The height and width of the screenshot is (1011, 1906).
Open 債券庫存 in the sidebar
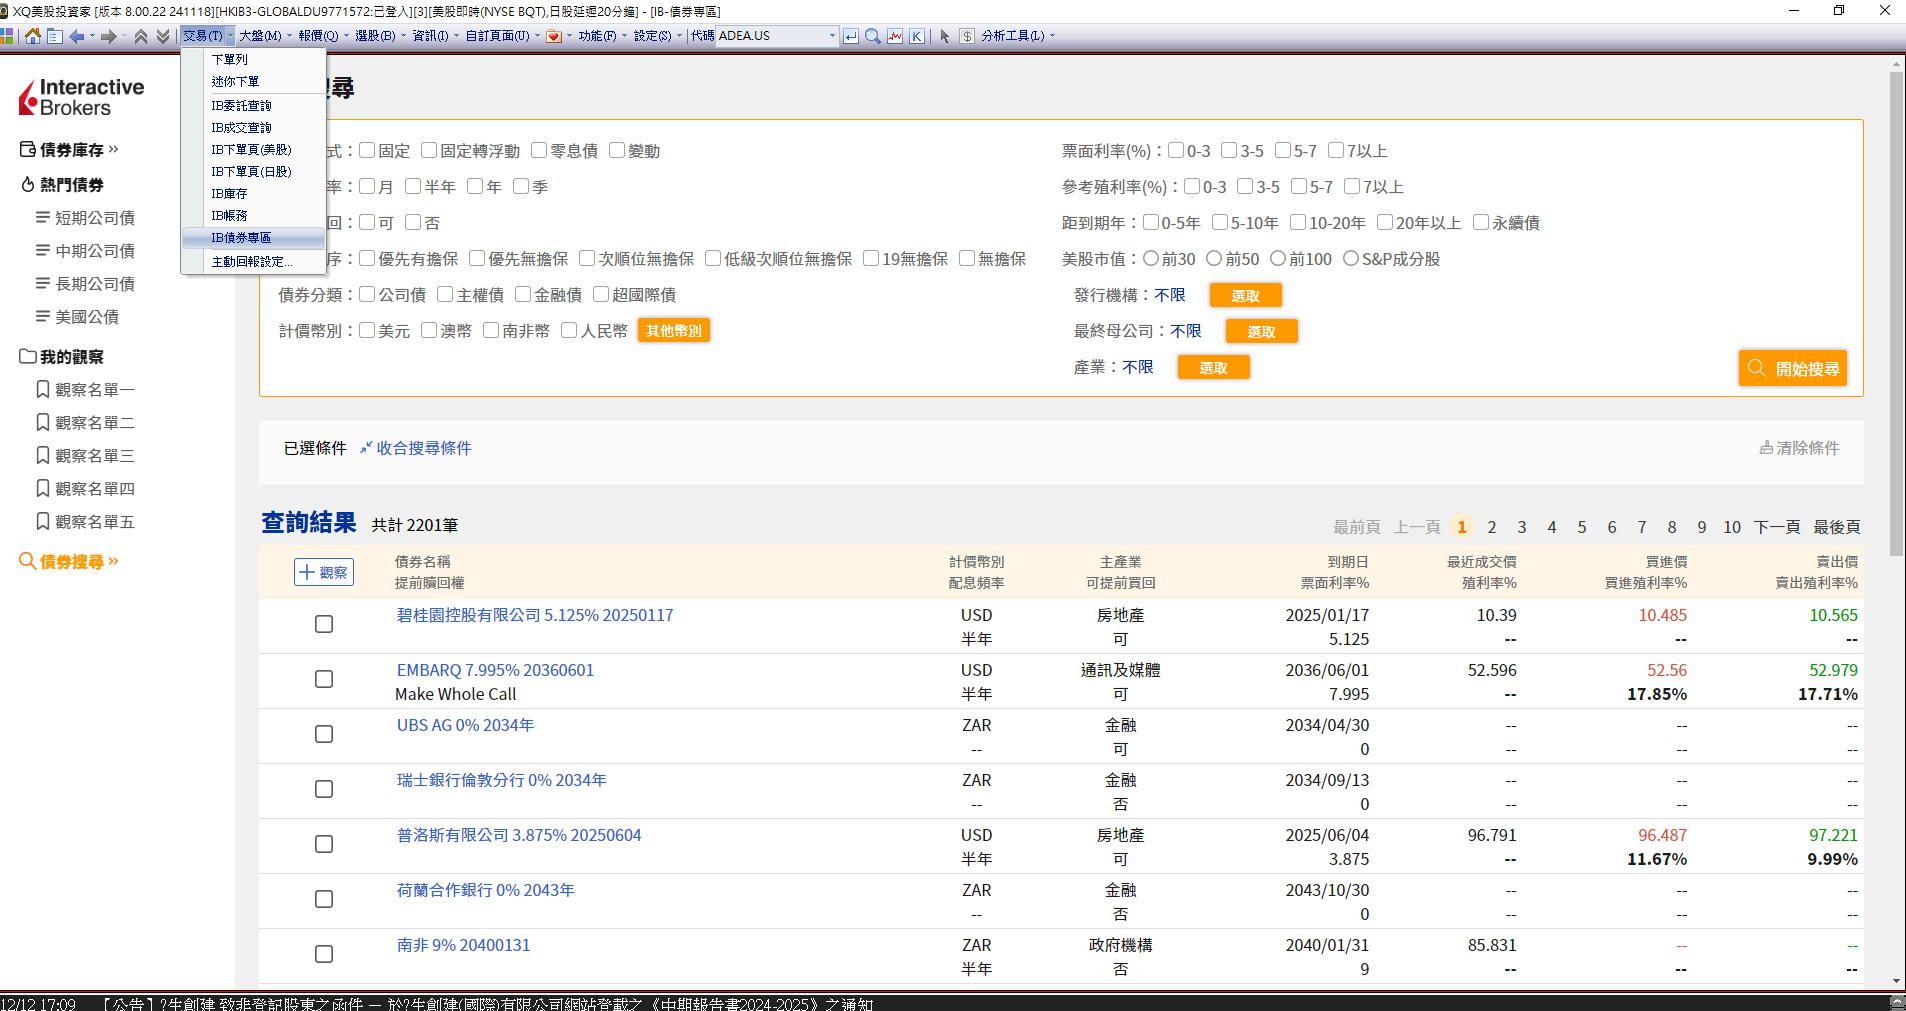pos(69,149)
